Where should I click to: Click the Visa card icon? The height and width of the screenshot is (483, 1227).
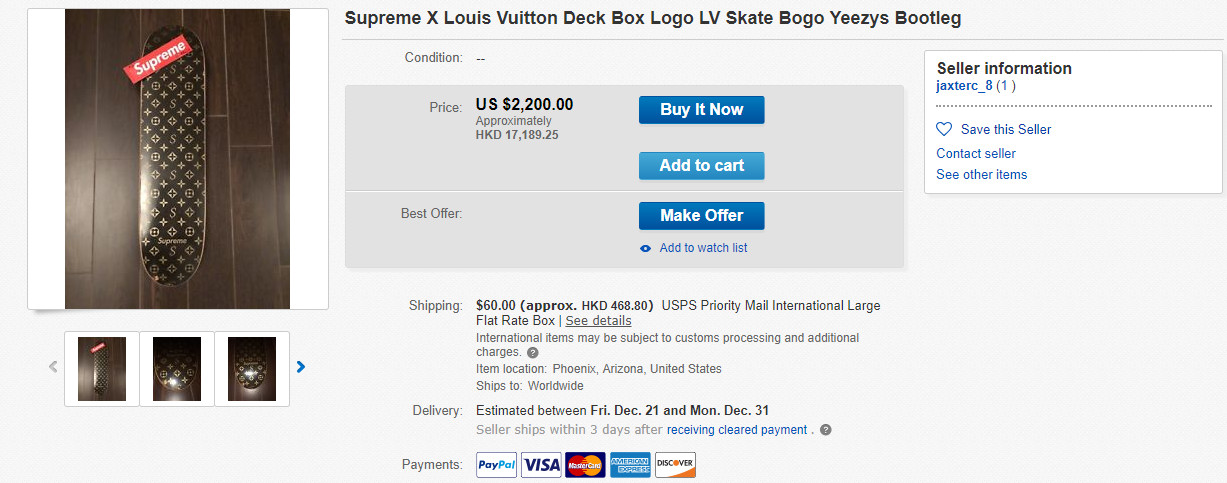541,465
